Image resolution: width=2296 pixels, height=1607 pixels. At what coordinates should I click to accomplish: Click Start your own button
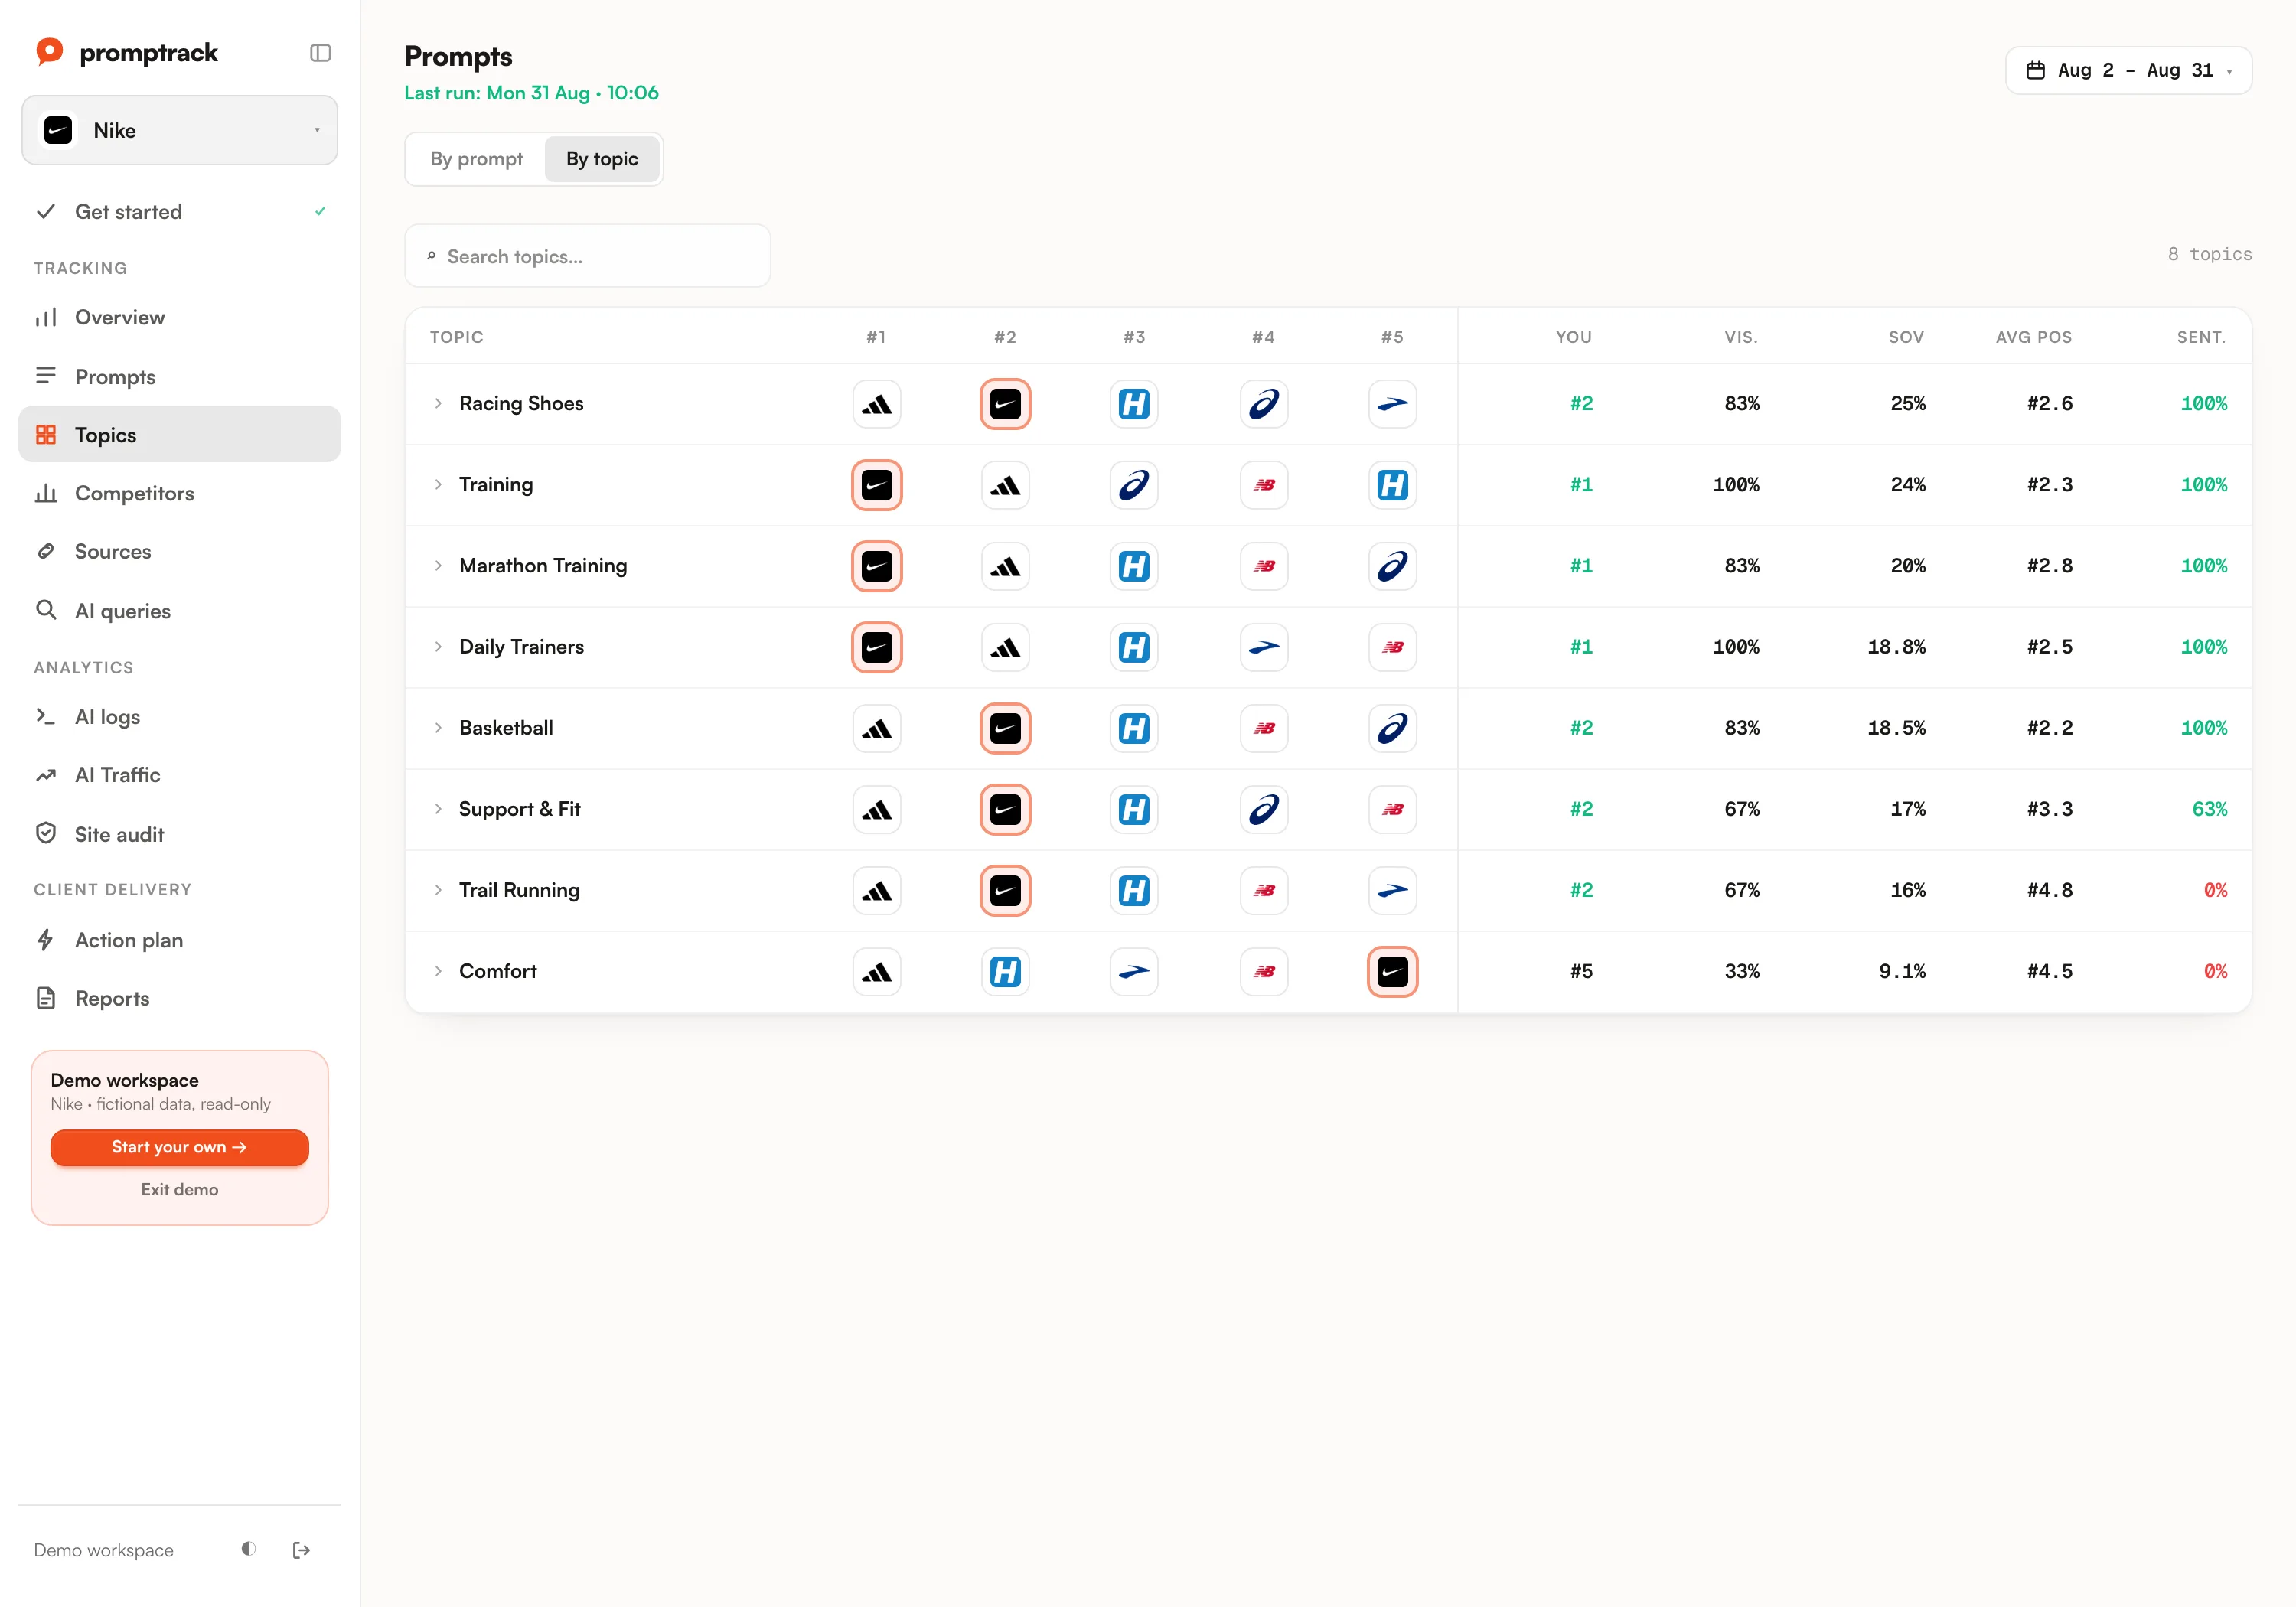point(180,1147)
